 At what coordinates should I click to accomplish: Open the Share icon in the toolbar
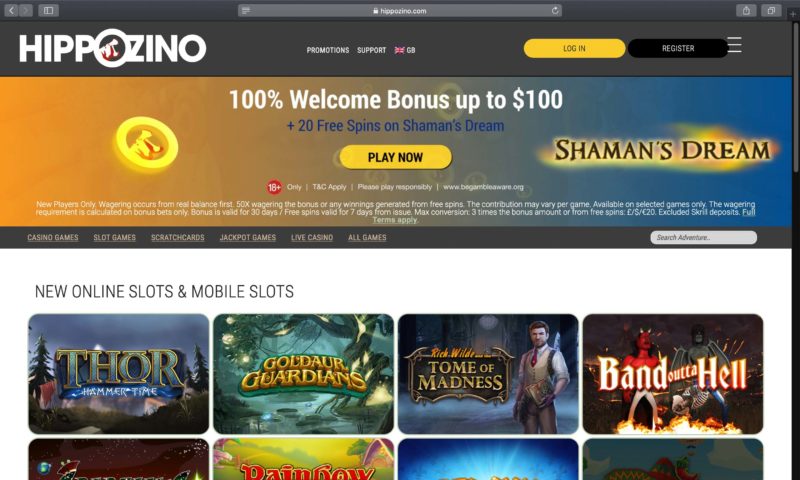[746, 10]
